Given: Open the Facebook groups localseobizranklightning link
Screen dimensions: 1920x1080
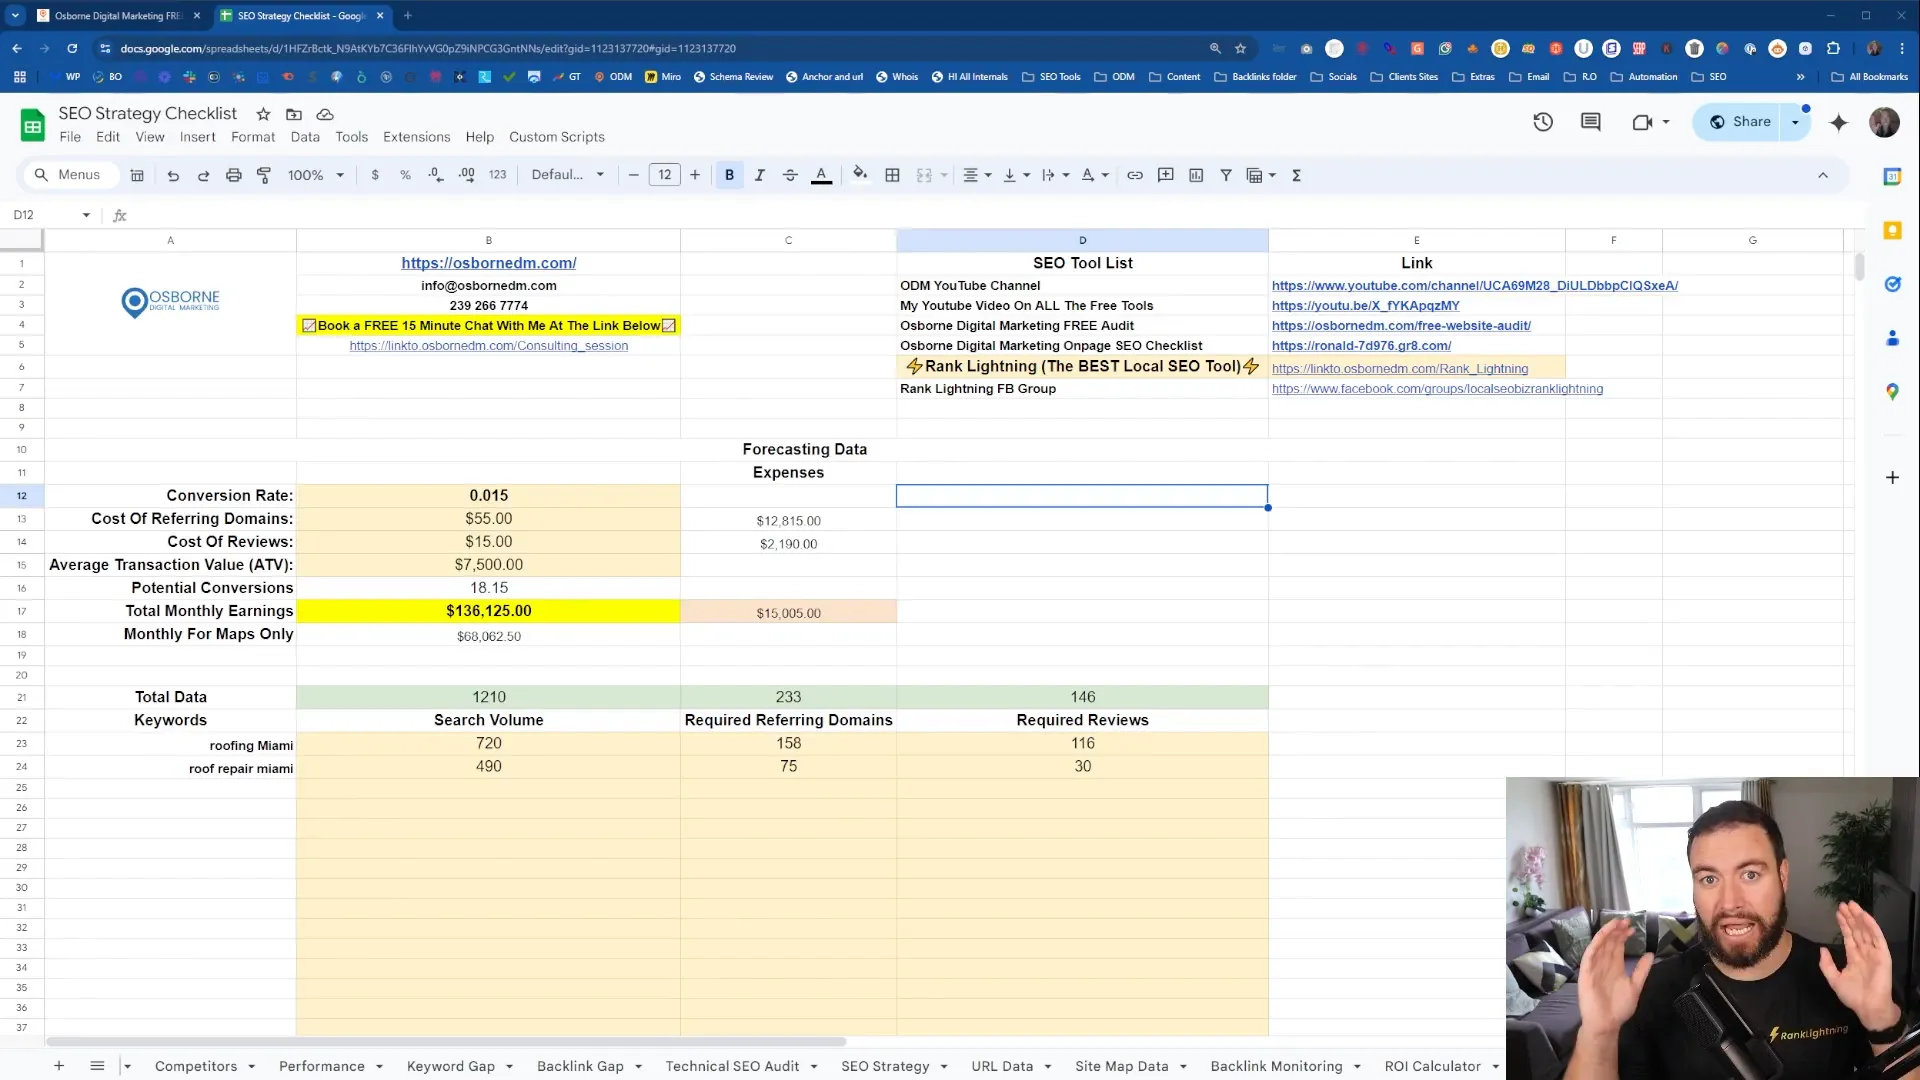Looking at the screenshot, I should tap(1437, 389).
